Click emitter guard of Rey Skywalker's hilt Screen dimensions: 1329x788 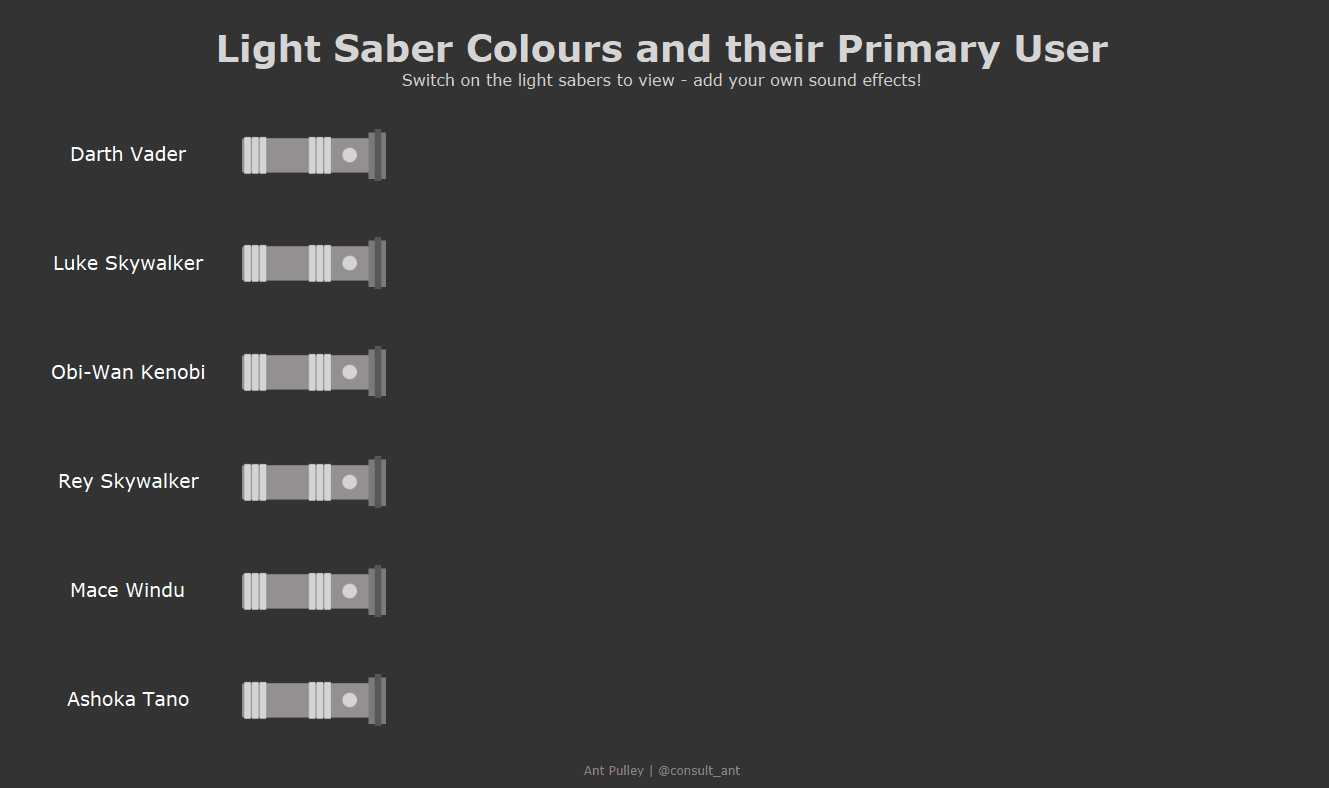(x=377, y=482)
